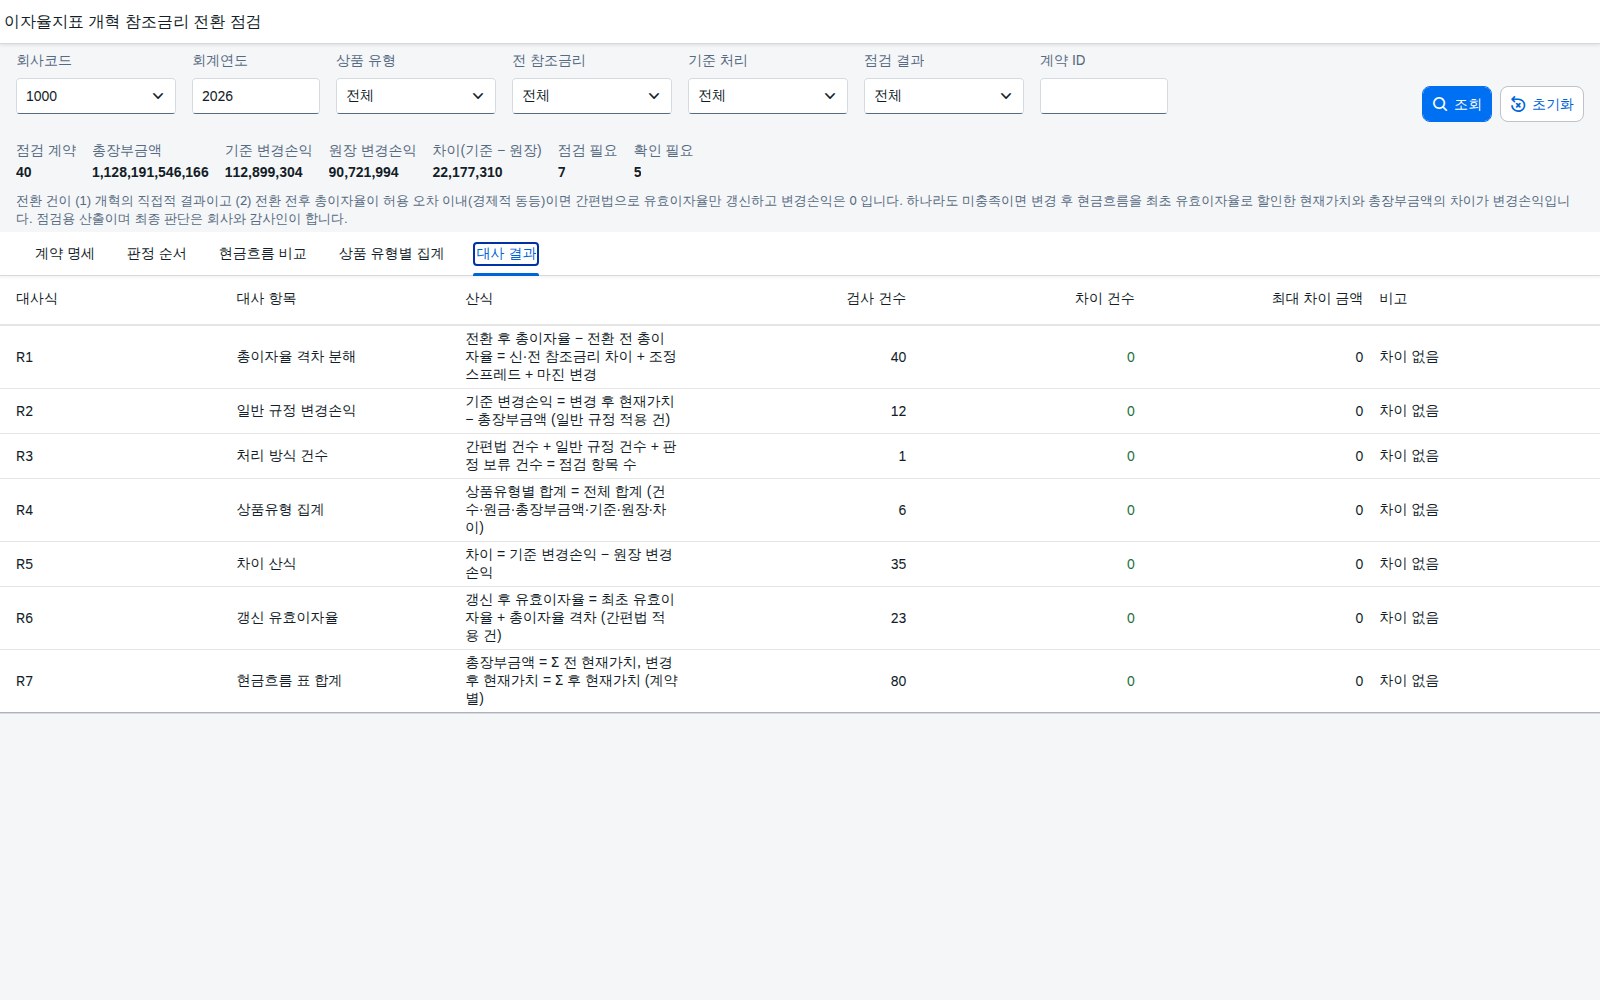Click 현금흐름 표 합계 item

point(289,681)
